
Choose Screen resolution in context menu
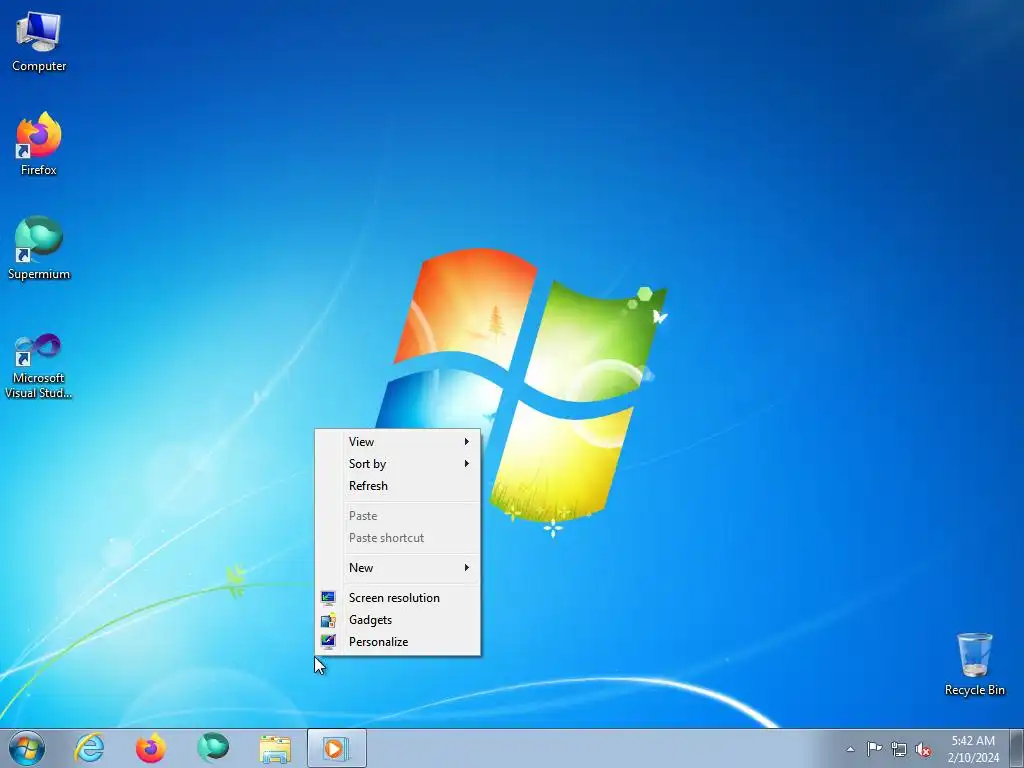click(x=398, y=598)
